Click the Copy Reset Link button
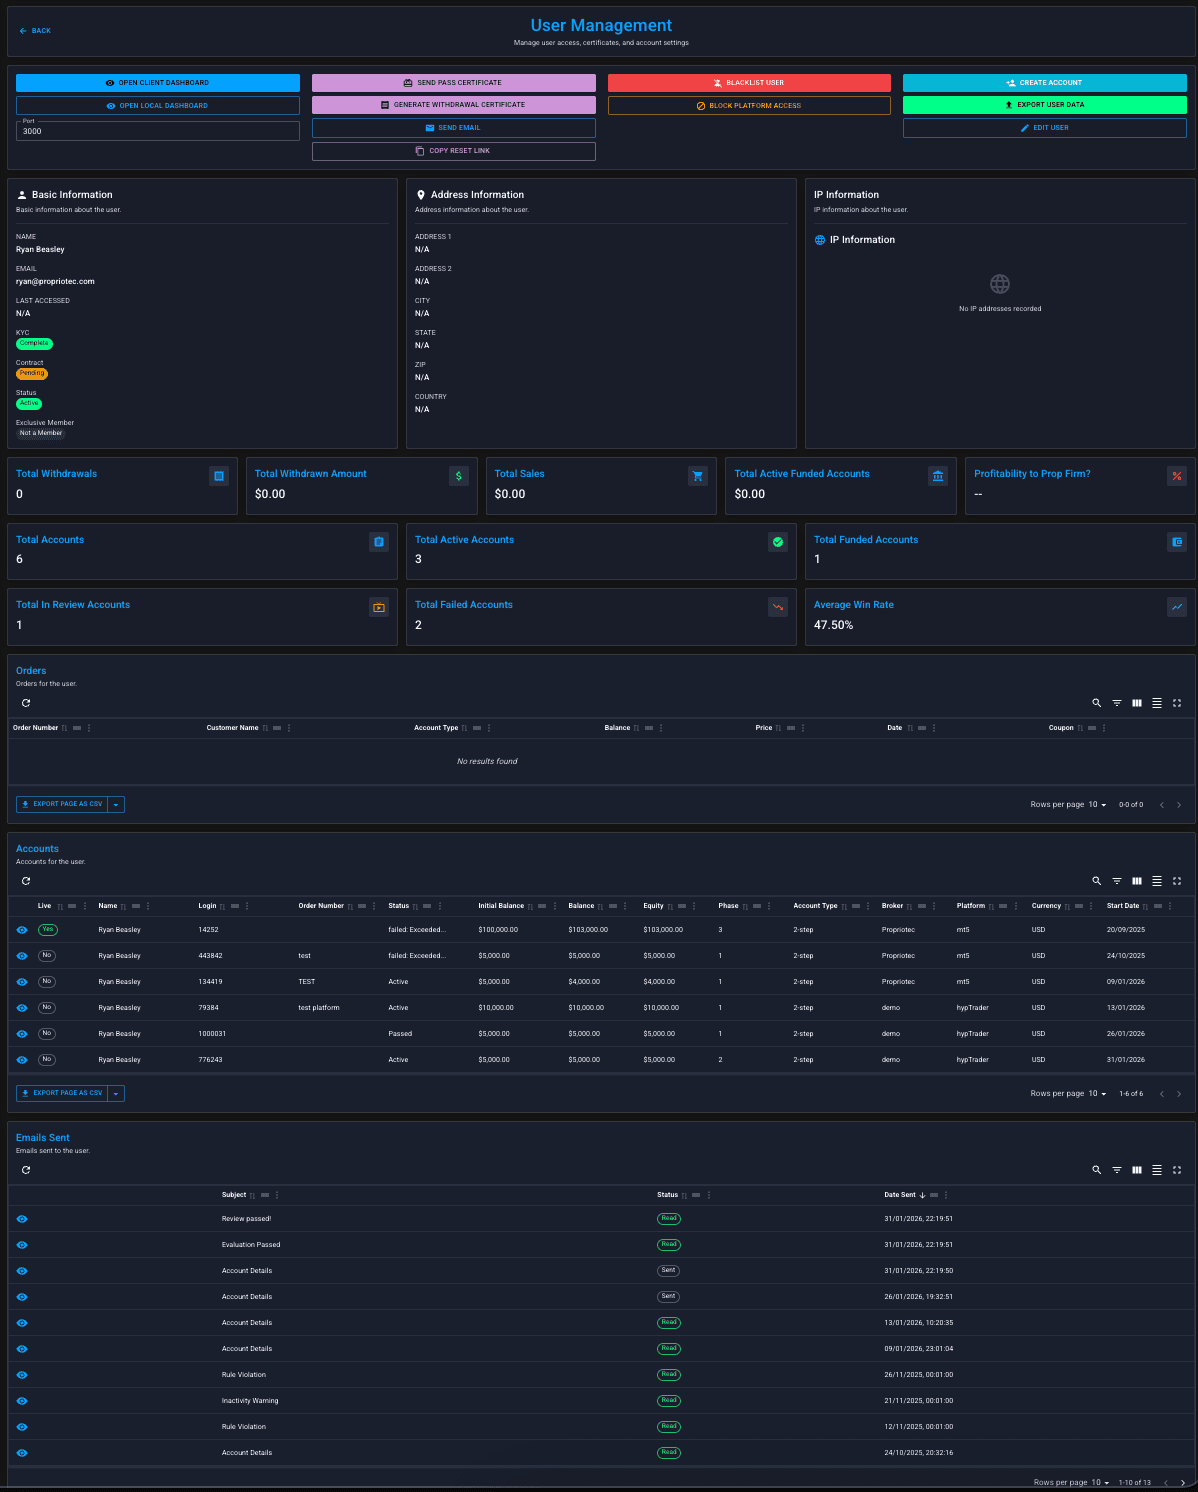The height and width of the screenshot is (1492, 1198). 454,151
